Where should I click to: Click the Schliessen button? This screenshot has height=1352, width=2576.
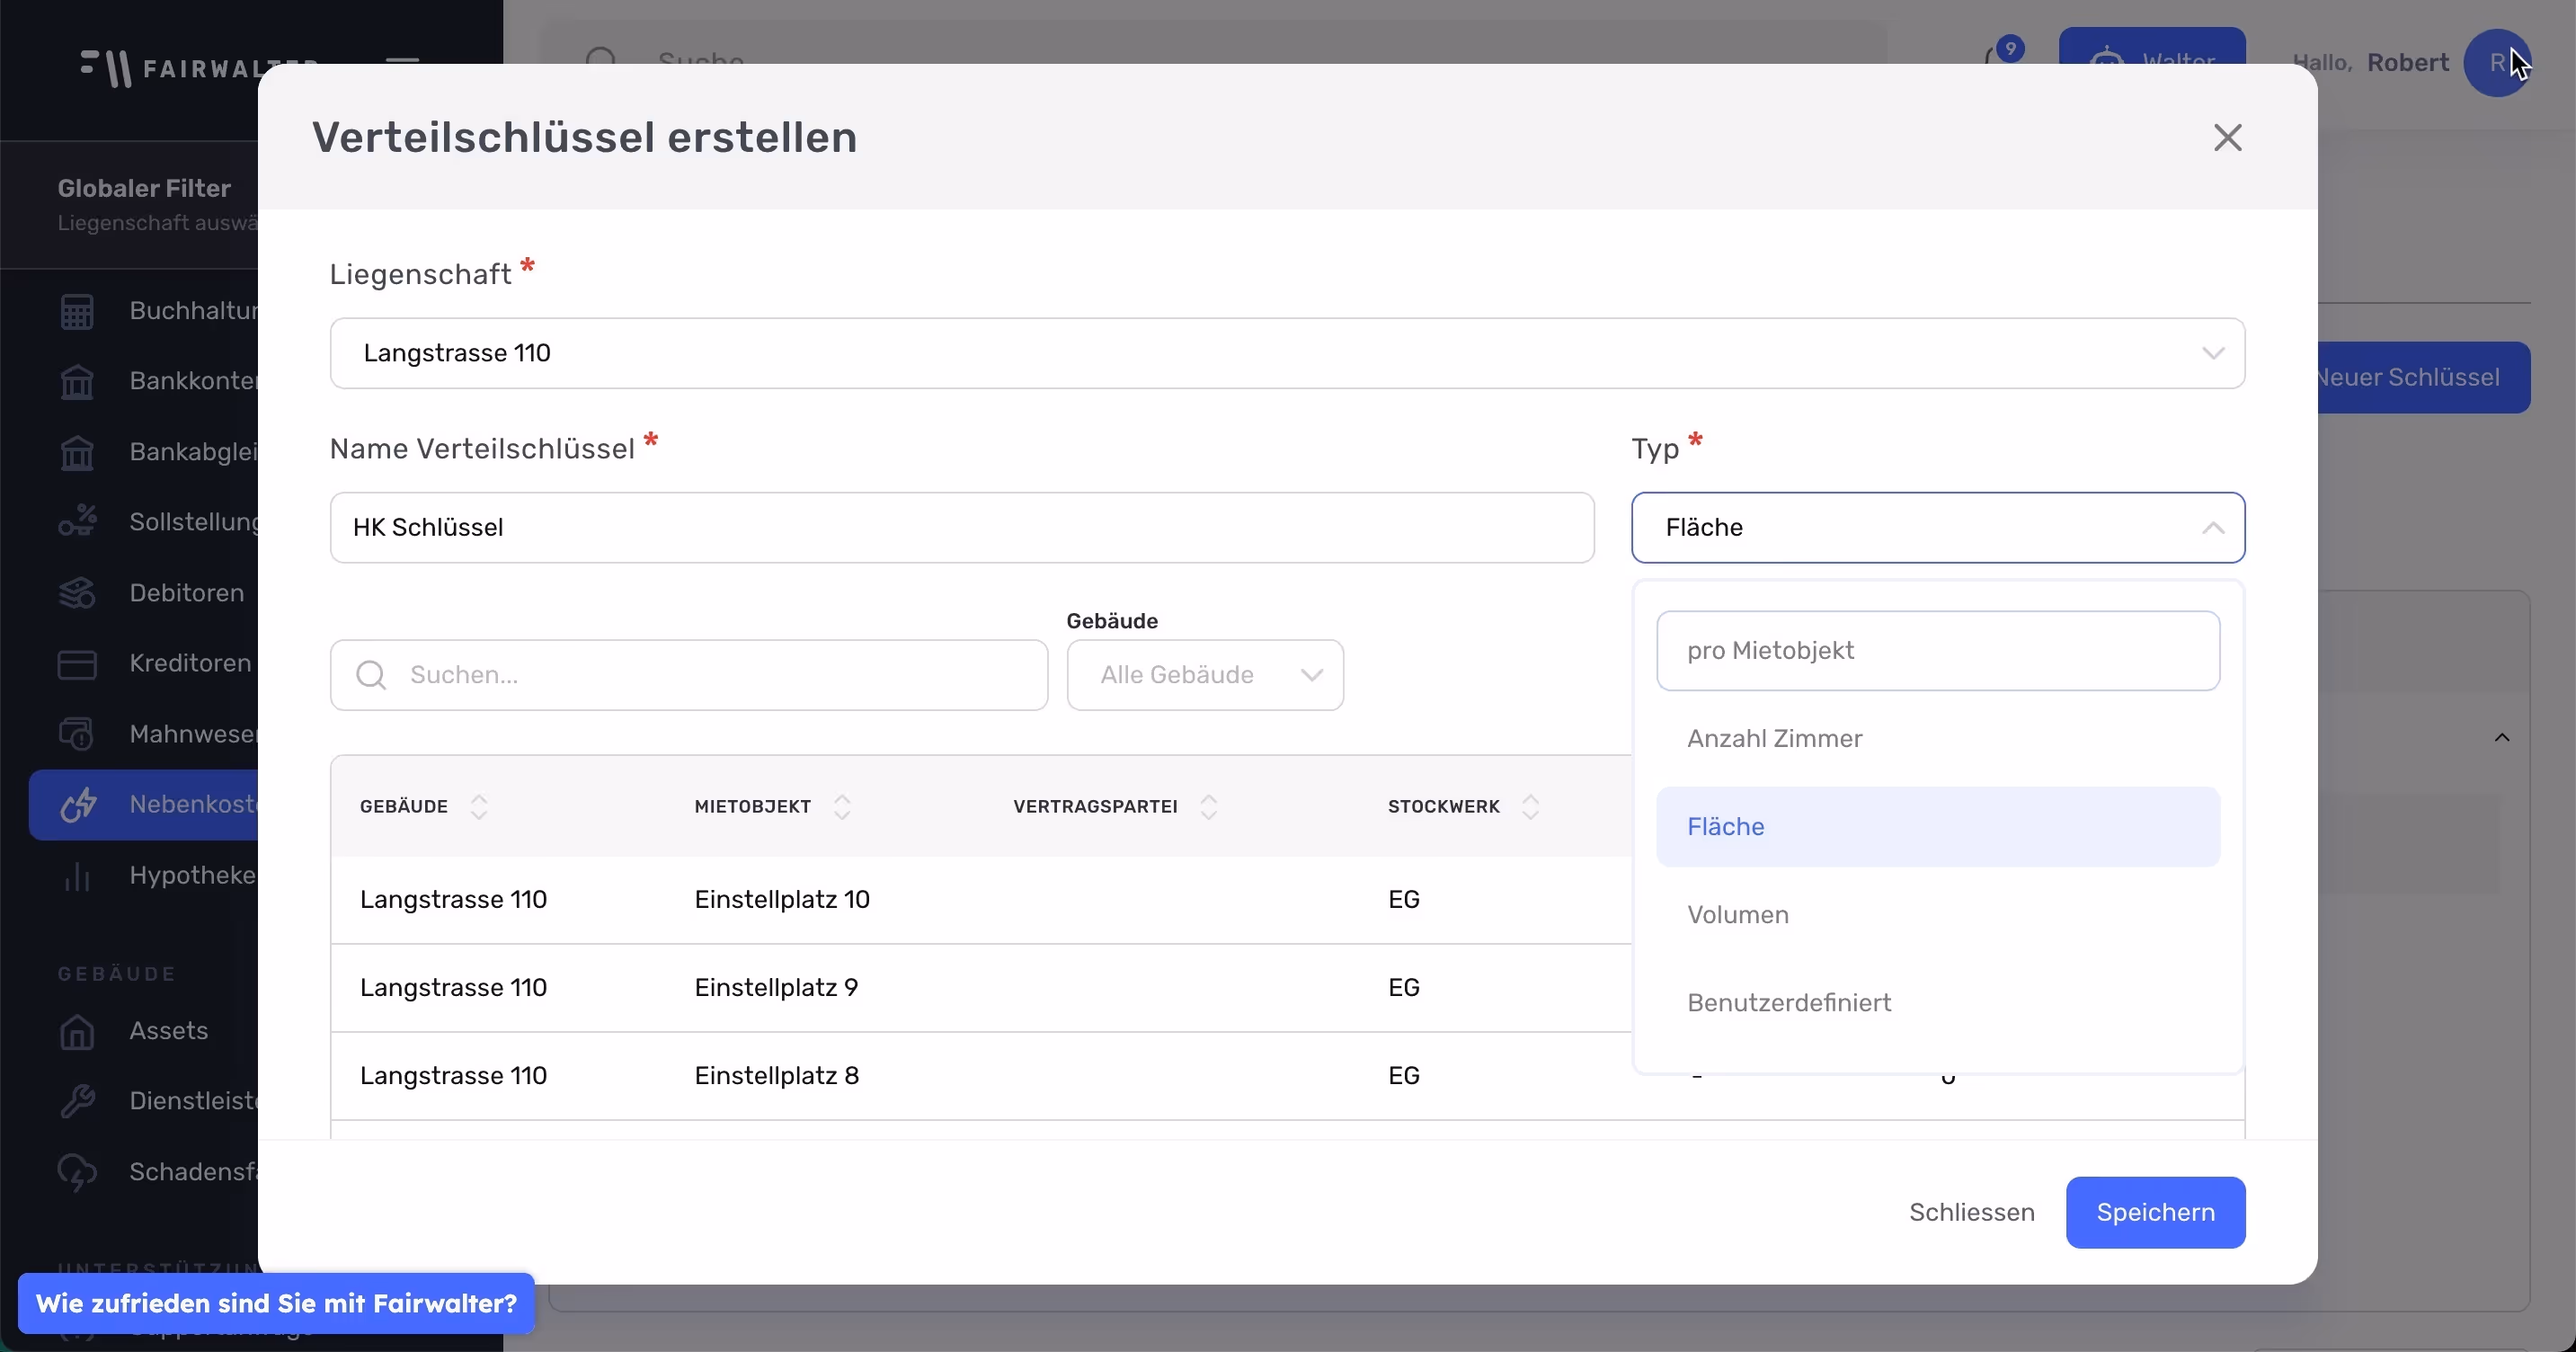click(1971, 1212)
